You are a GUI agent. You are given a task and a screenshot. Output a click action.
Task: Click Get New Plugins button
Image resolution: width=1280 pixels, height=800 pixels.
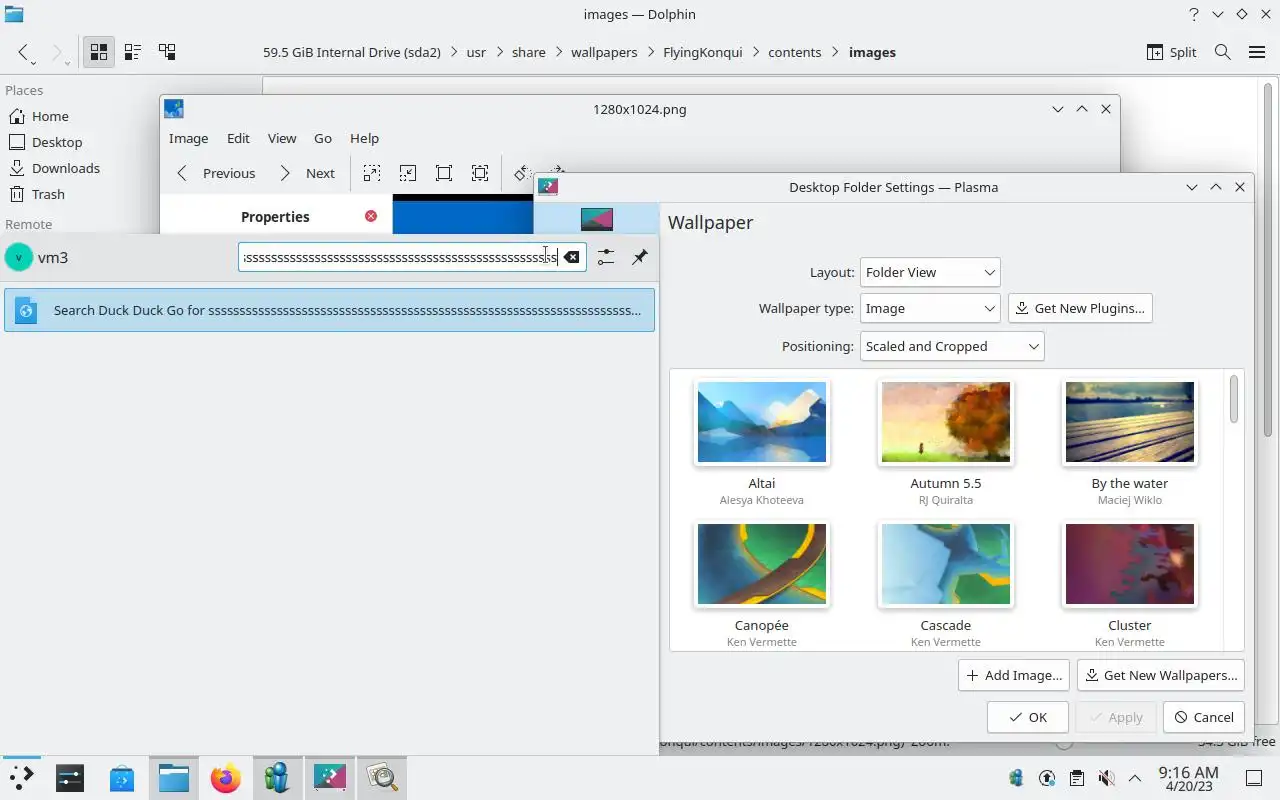pyautogui.click(x=1080, y=308)
